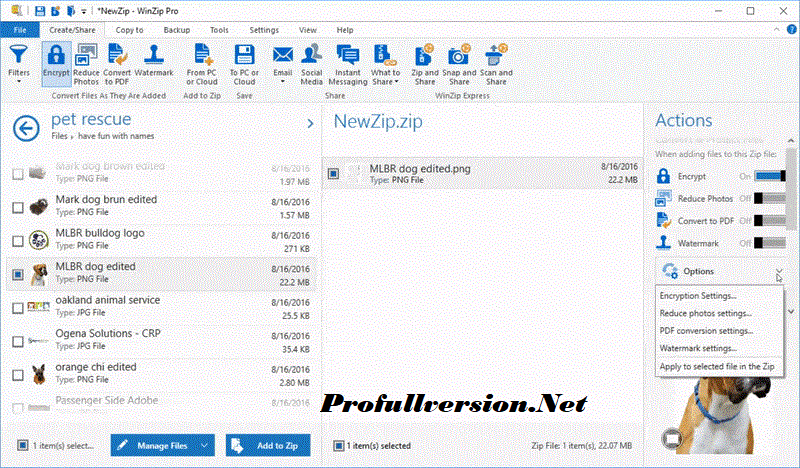The image size is (800, 468).
Task: Choose Encryption Settings... menu entry
Action: [x=719, y=295]
